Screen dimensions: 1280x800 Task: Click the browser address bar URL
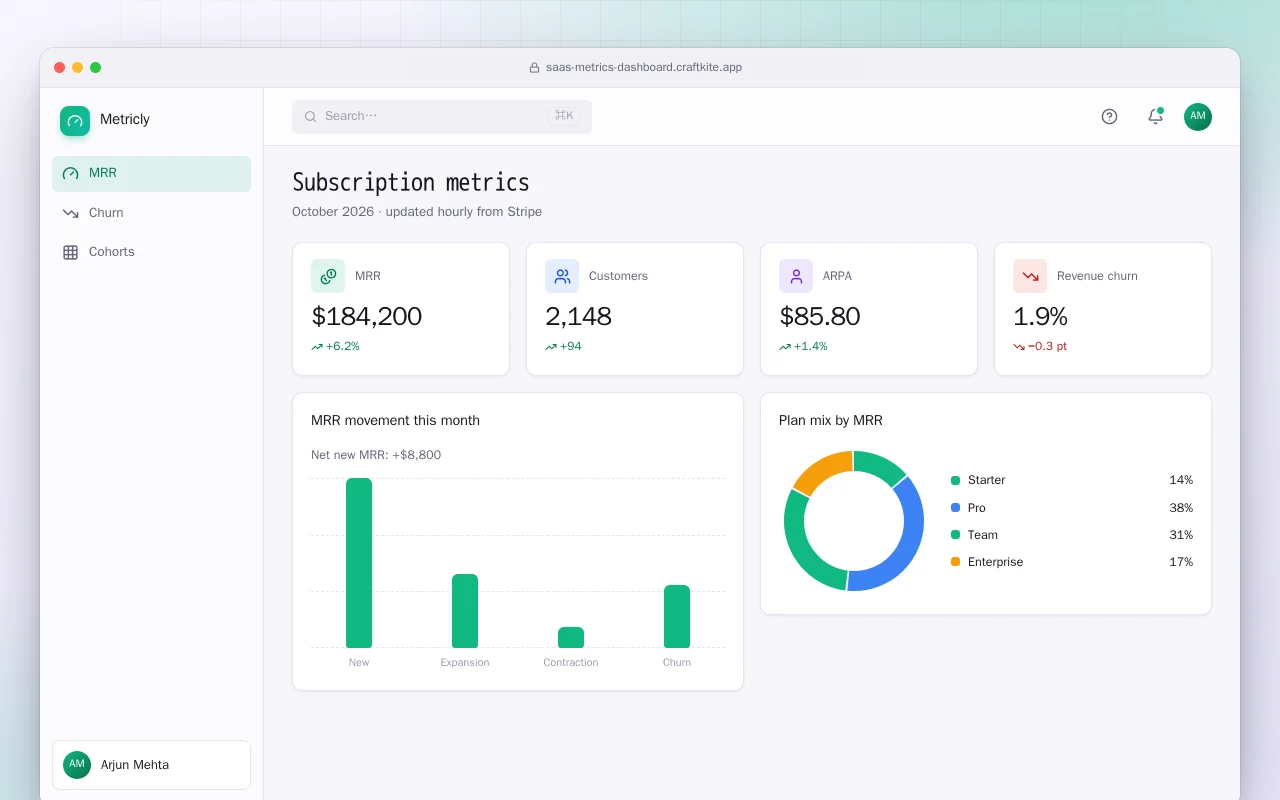644,68
